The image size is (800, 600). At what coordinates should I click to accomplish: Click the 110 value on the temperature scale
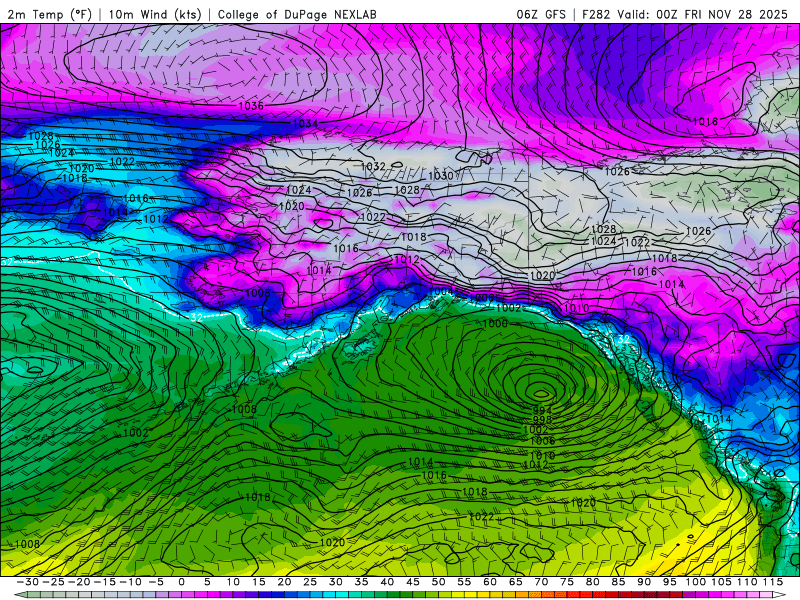click(747, 582)
